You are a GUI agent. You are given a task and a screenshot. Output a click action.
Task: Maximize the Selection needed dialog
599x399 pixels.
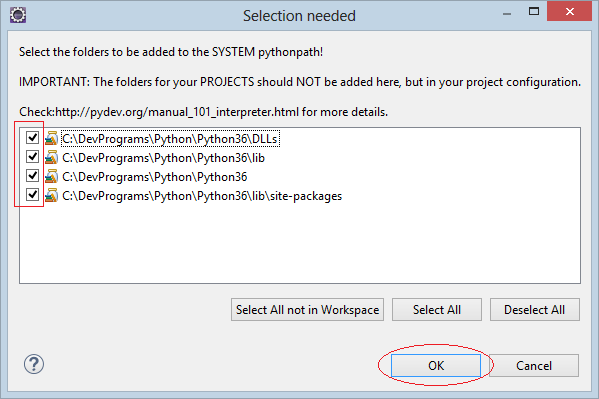point(534,11)
